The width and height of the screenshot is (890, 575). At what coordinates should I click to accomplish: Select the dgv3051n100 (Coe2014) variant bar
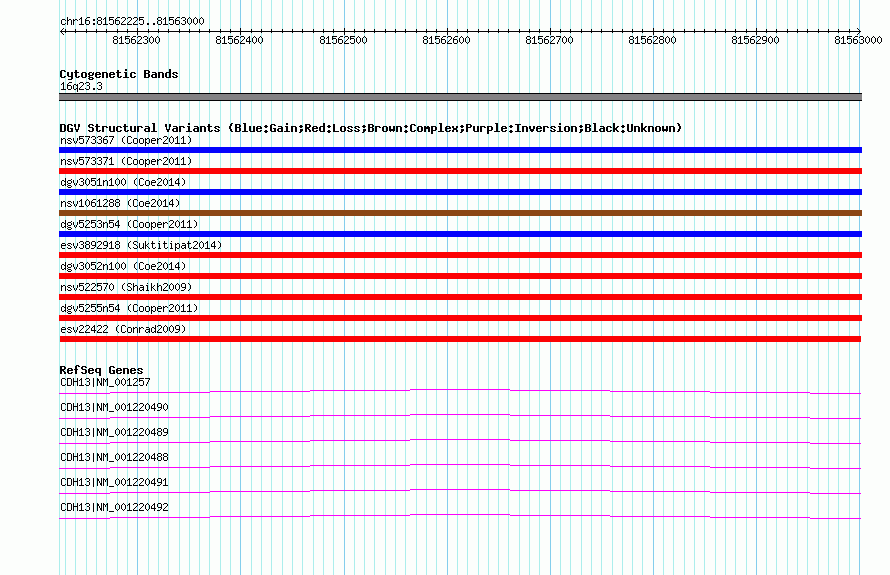tap(460, 192)
